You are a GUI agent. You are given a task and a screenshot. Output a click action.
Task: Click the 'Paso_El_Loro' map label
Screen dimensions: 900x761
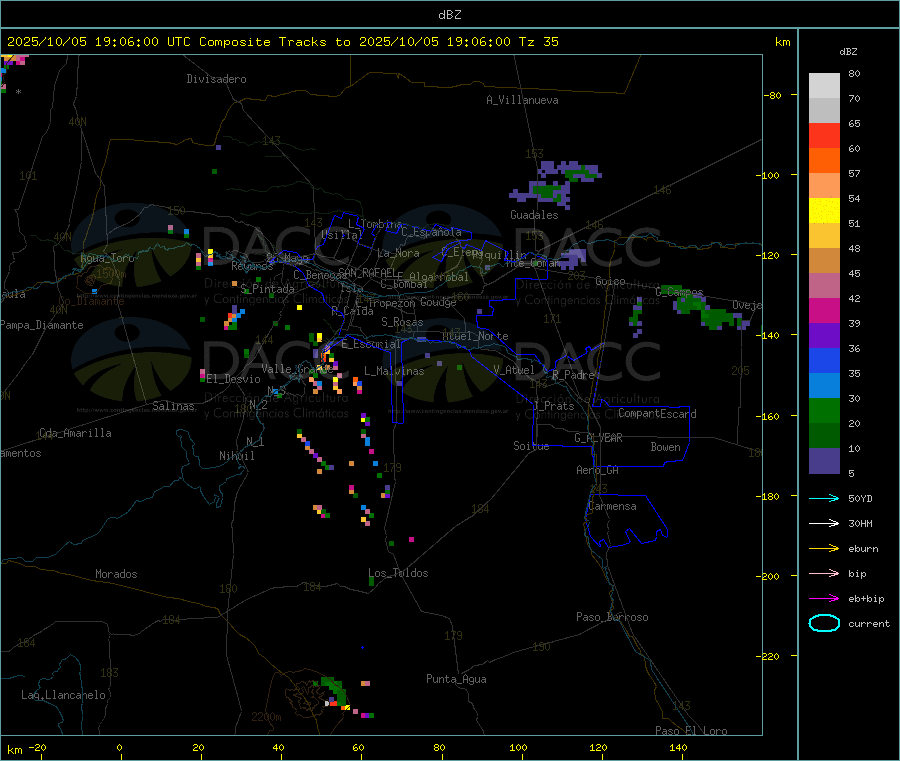click(691, 731)
